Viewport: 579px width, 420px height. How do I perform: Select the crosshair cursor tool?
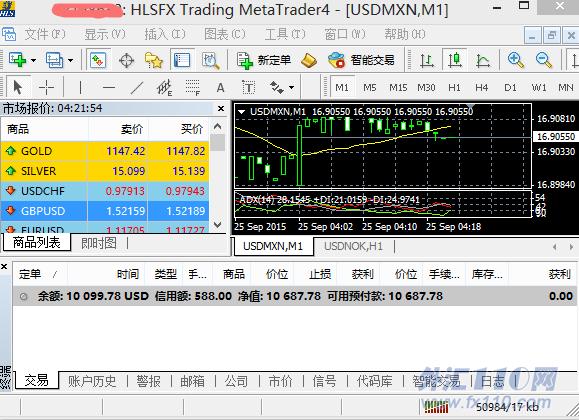point(47,88)
